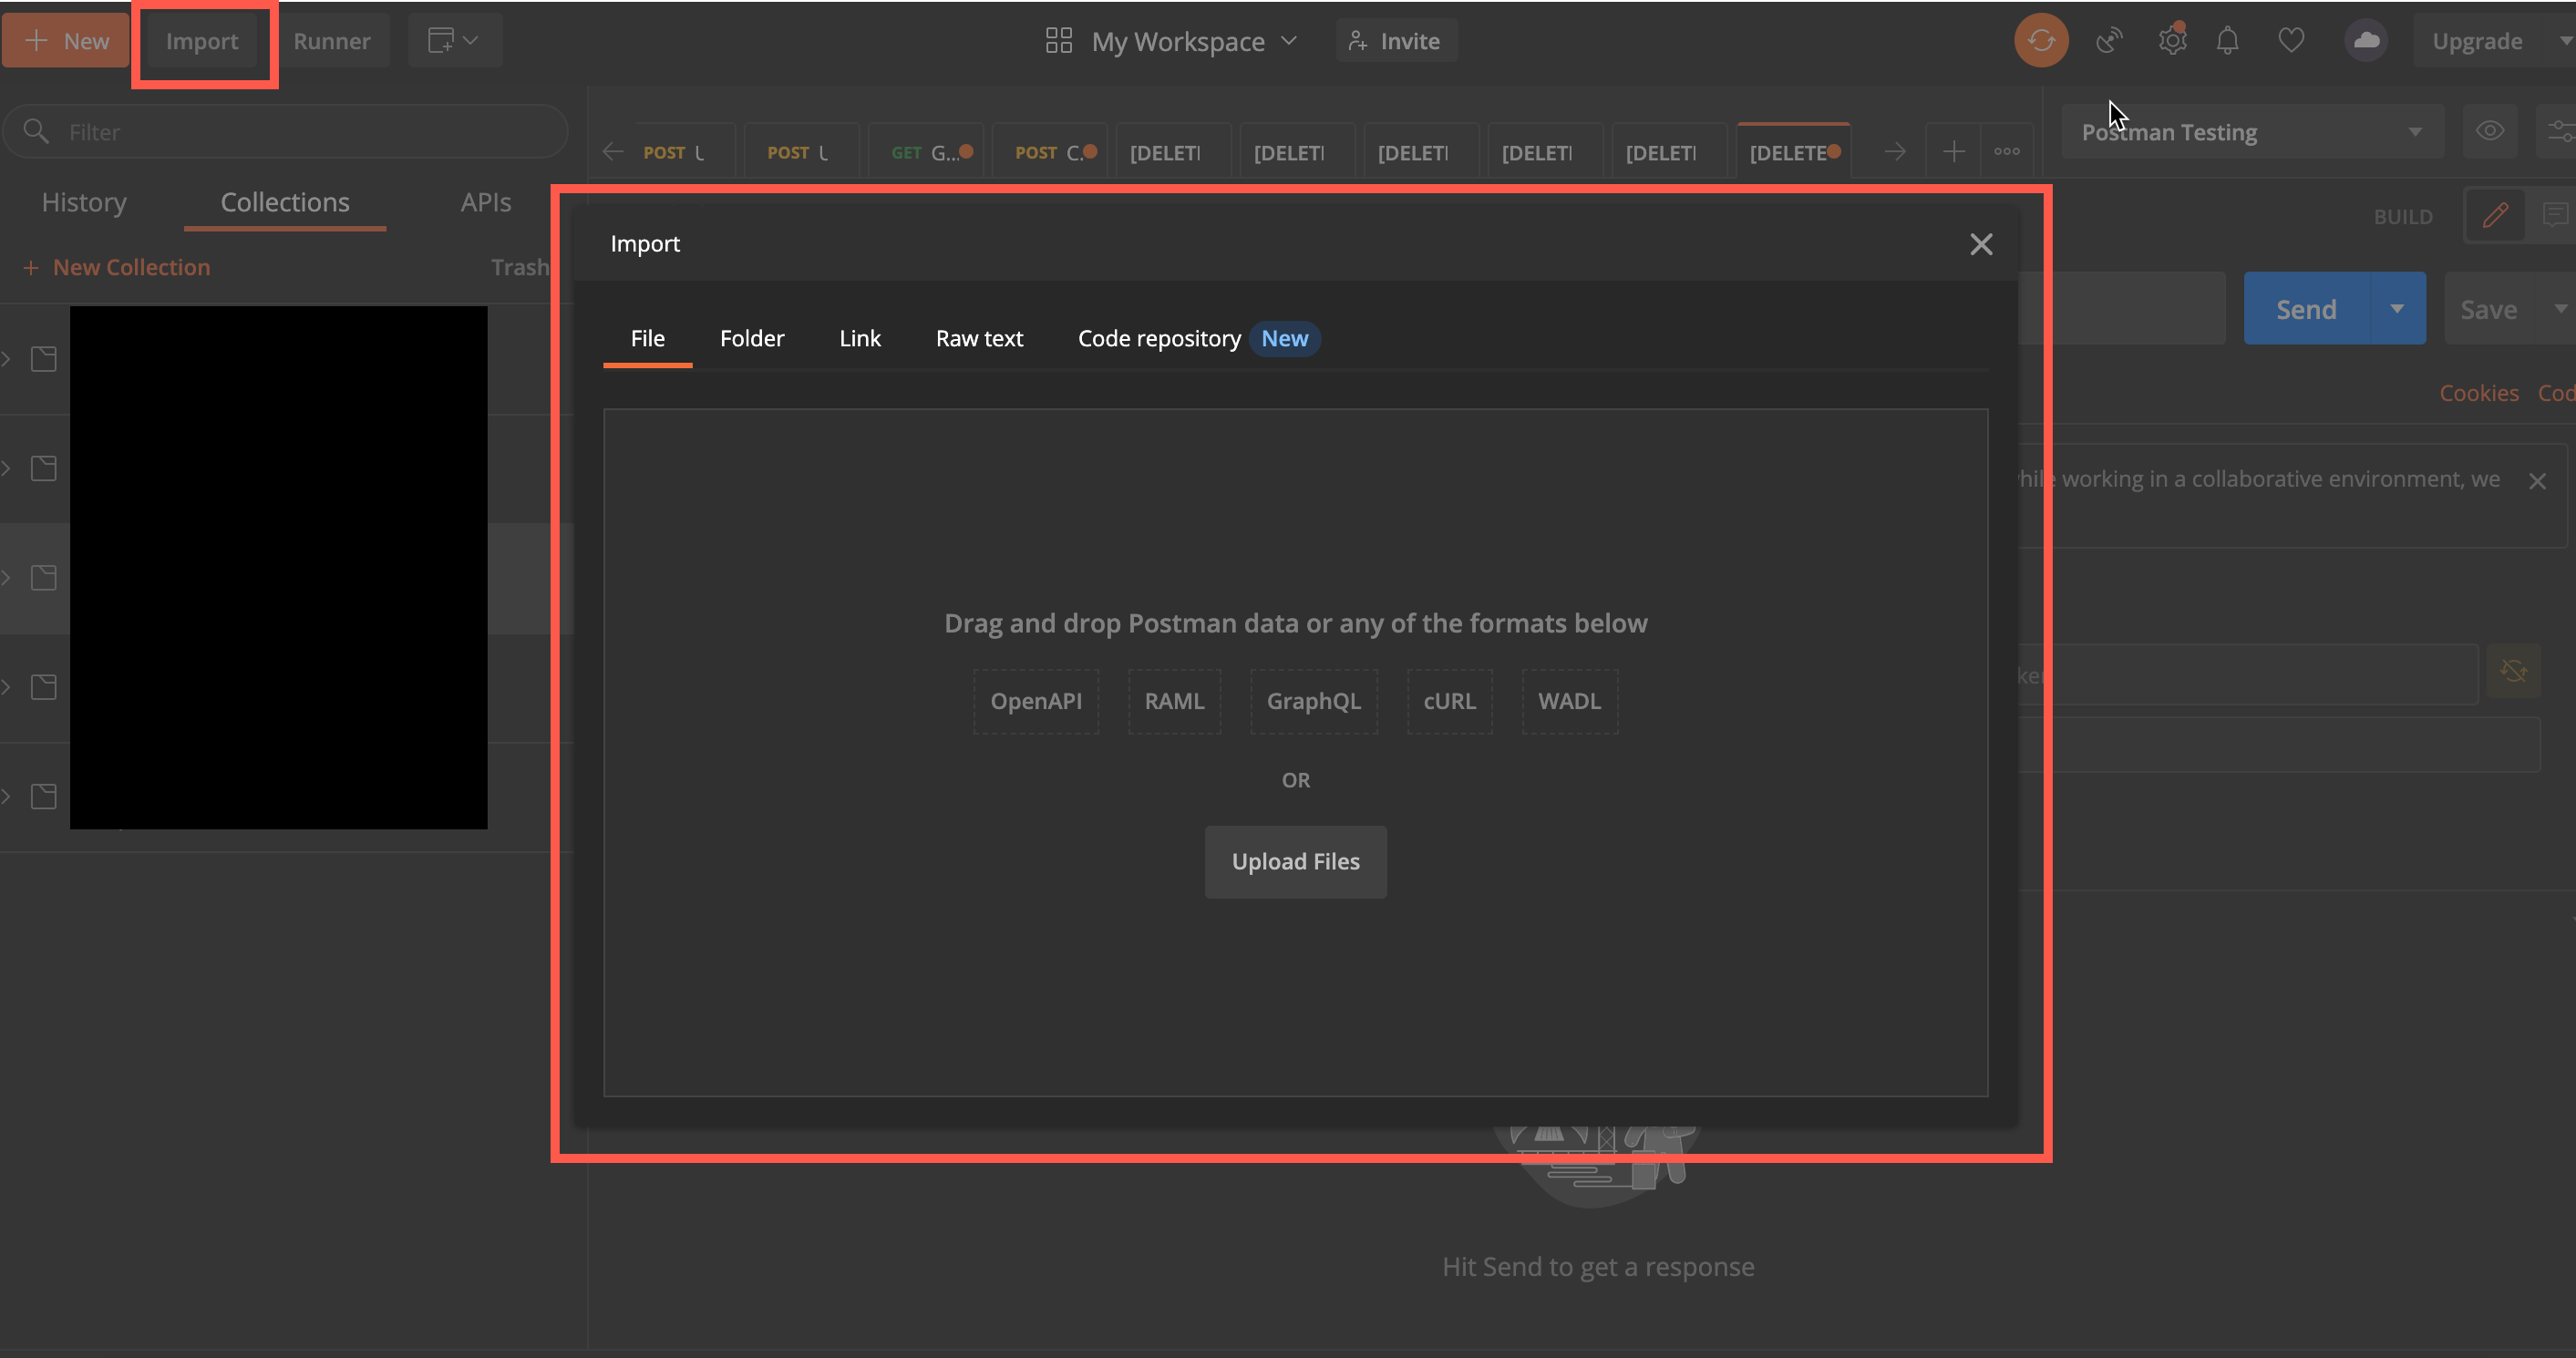The width and height of the screenshot is (2576, 1358).
Task: Click the search magnifier icon in Filter
Action: pos(36,131)
